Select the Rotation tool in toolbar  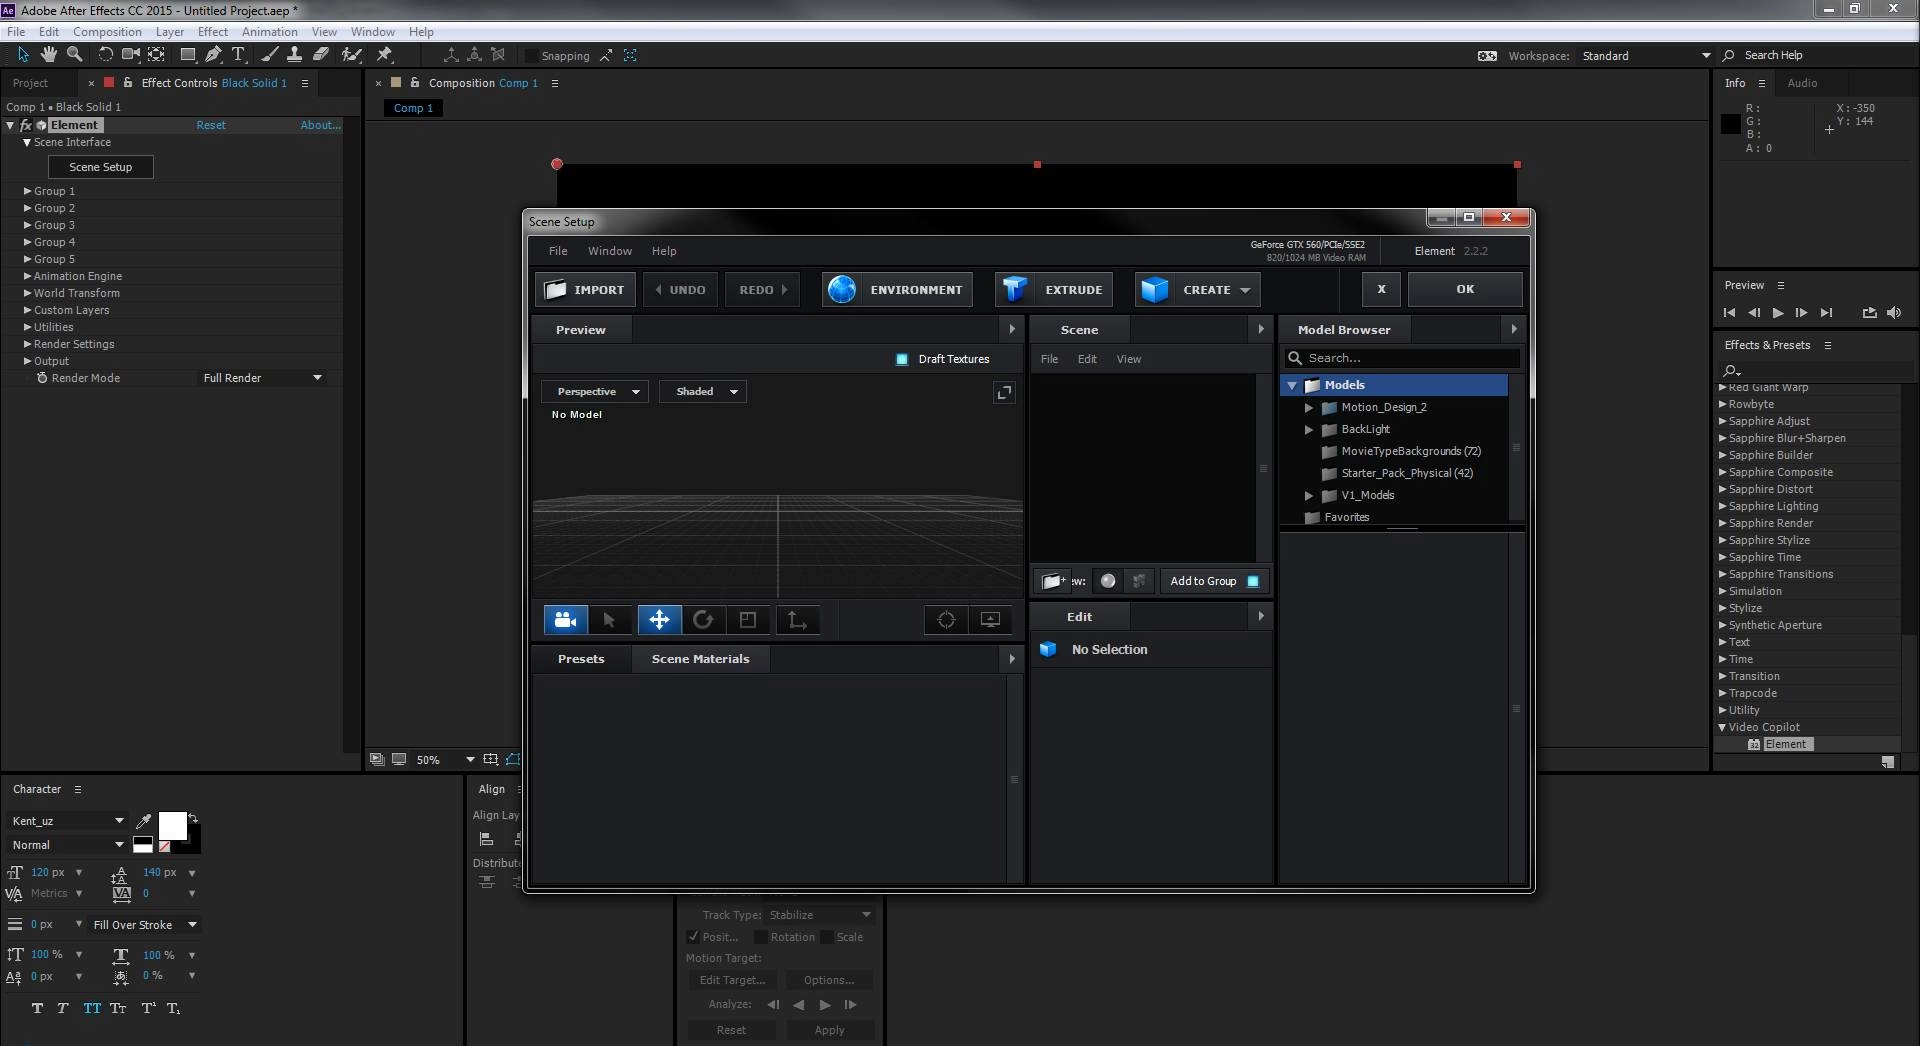coord(105,55)
